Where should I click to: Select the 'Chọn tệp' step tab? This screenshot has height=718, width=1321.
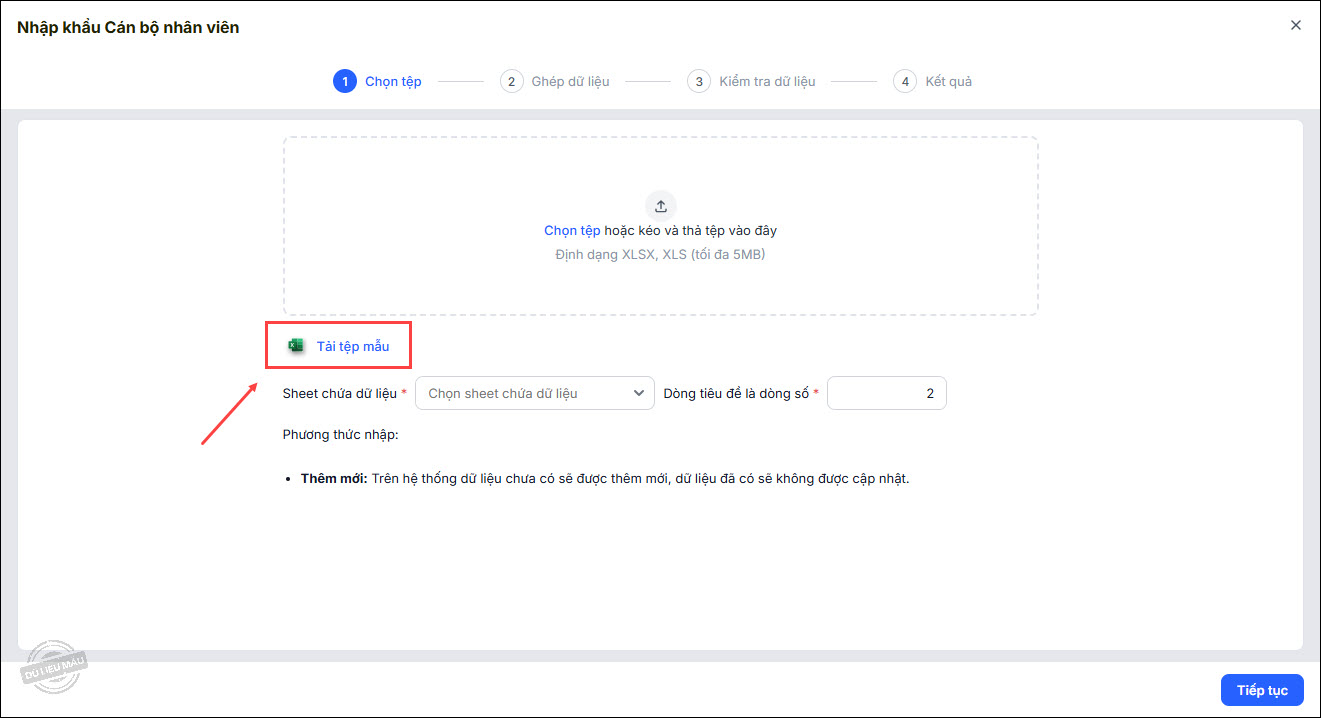[x=393, y=81]
